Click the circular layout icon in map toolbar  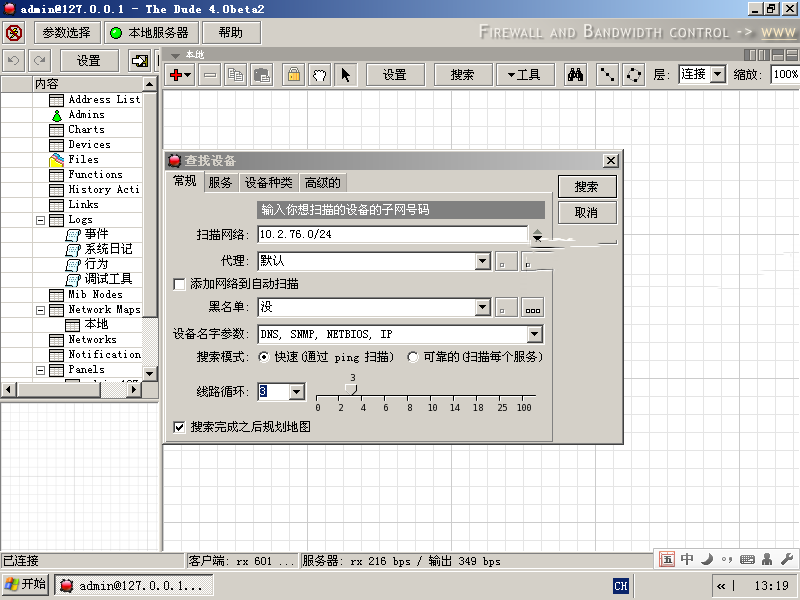pos(634,75)
